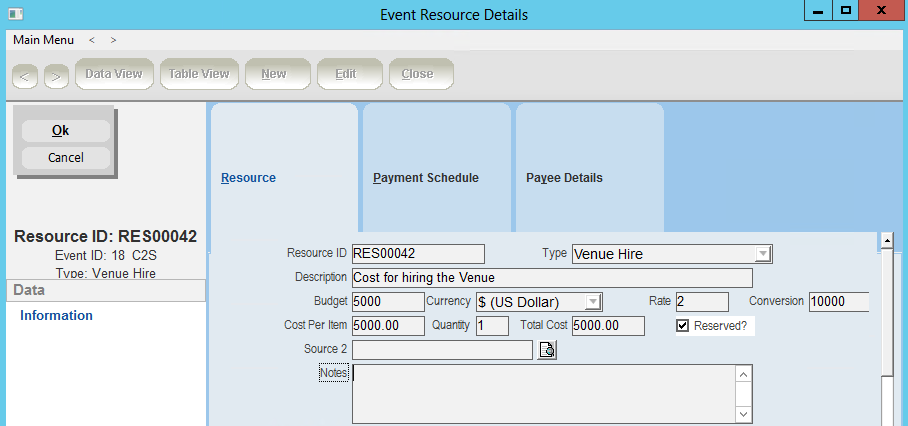The width and height of the screenshot is (908, 426).
Task: Click the menu back arrow beside Main Menu
Action: coord(92,40)
